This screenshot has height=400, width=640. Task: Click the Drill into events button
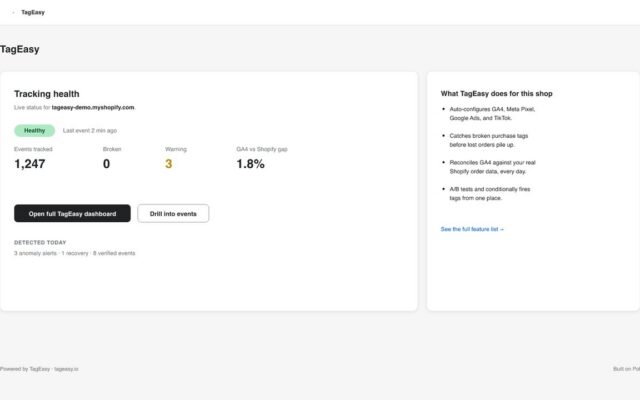[173, 213]
